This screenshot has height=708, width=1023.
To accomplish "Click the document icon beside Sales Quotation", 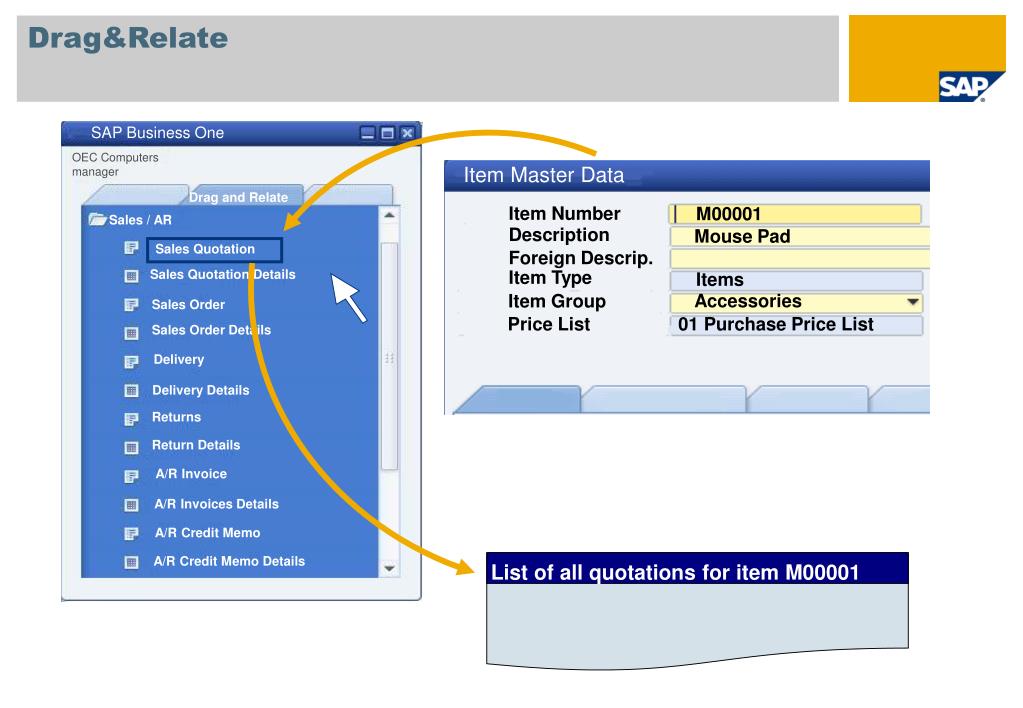I will (x=131, y=248).
